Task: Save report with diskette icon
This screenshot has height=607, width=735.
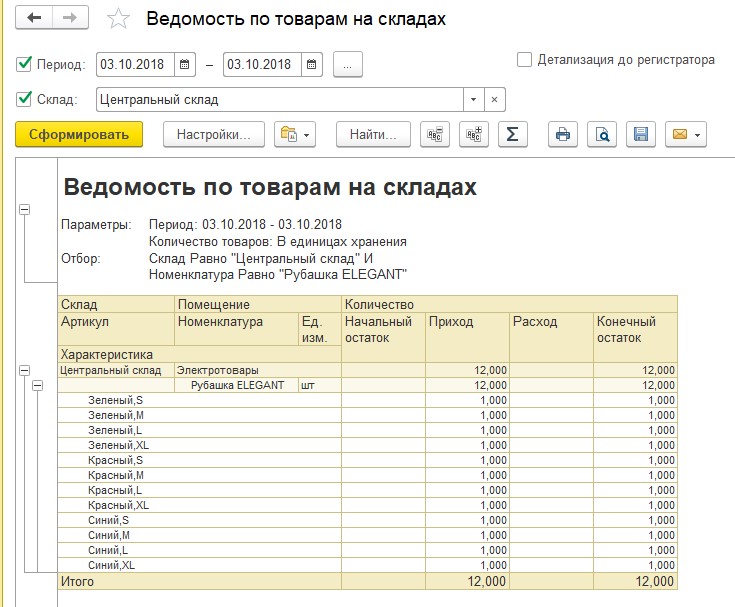Action: 641,135
